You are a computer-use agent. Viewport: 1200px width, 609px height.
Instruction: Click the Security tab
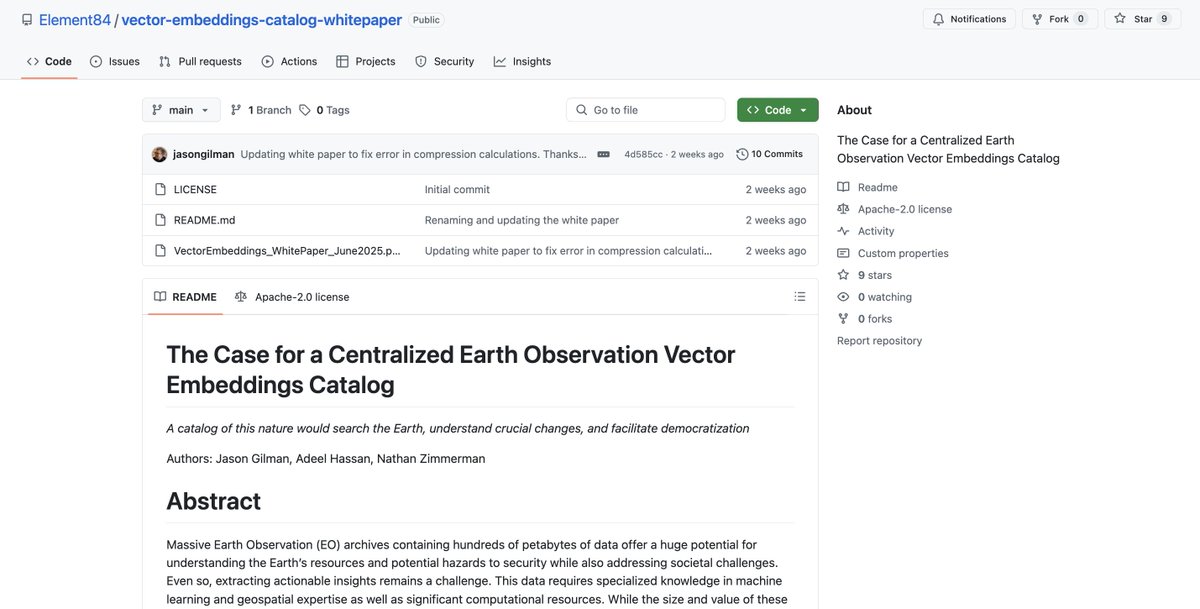tap(444, 61)
